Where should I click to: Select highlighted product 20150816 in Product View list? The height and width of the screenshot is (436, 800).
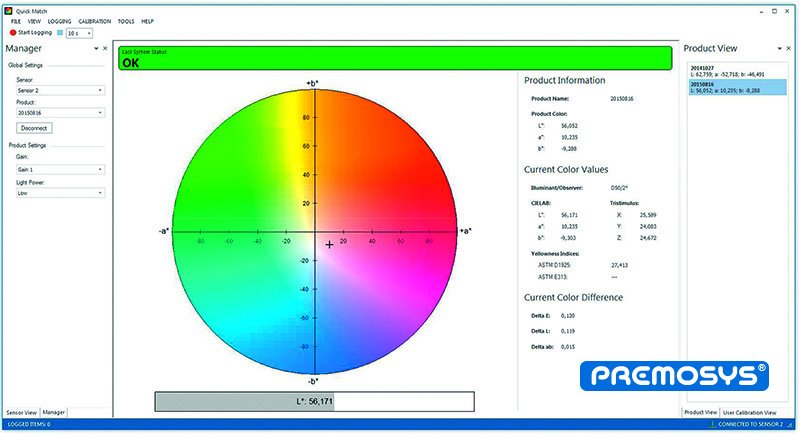point(737,87)
